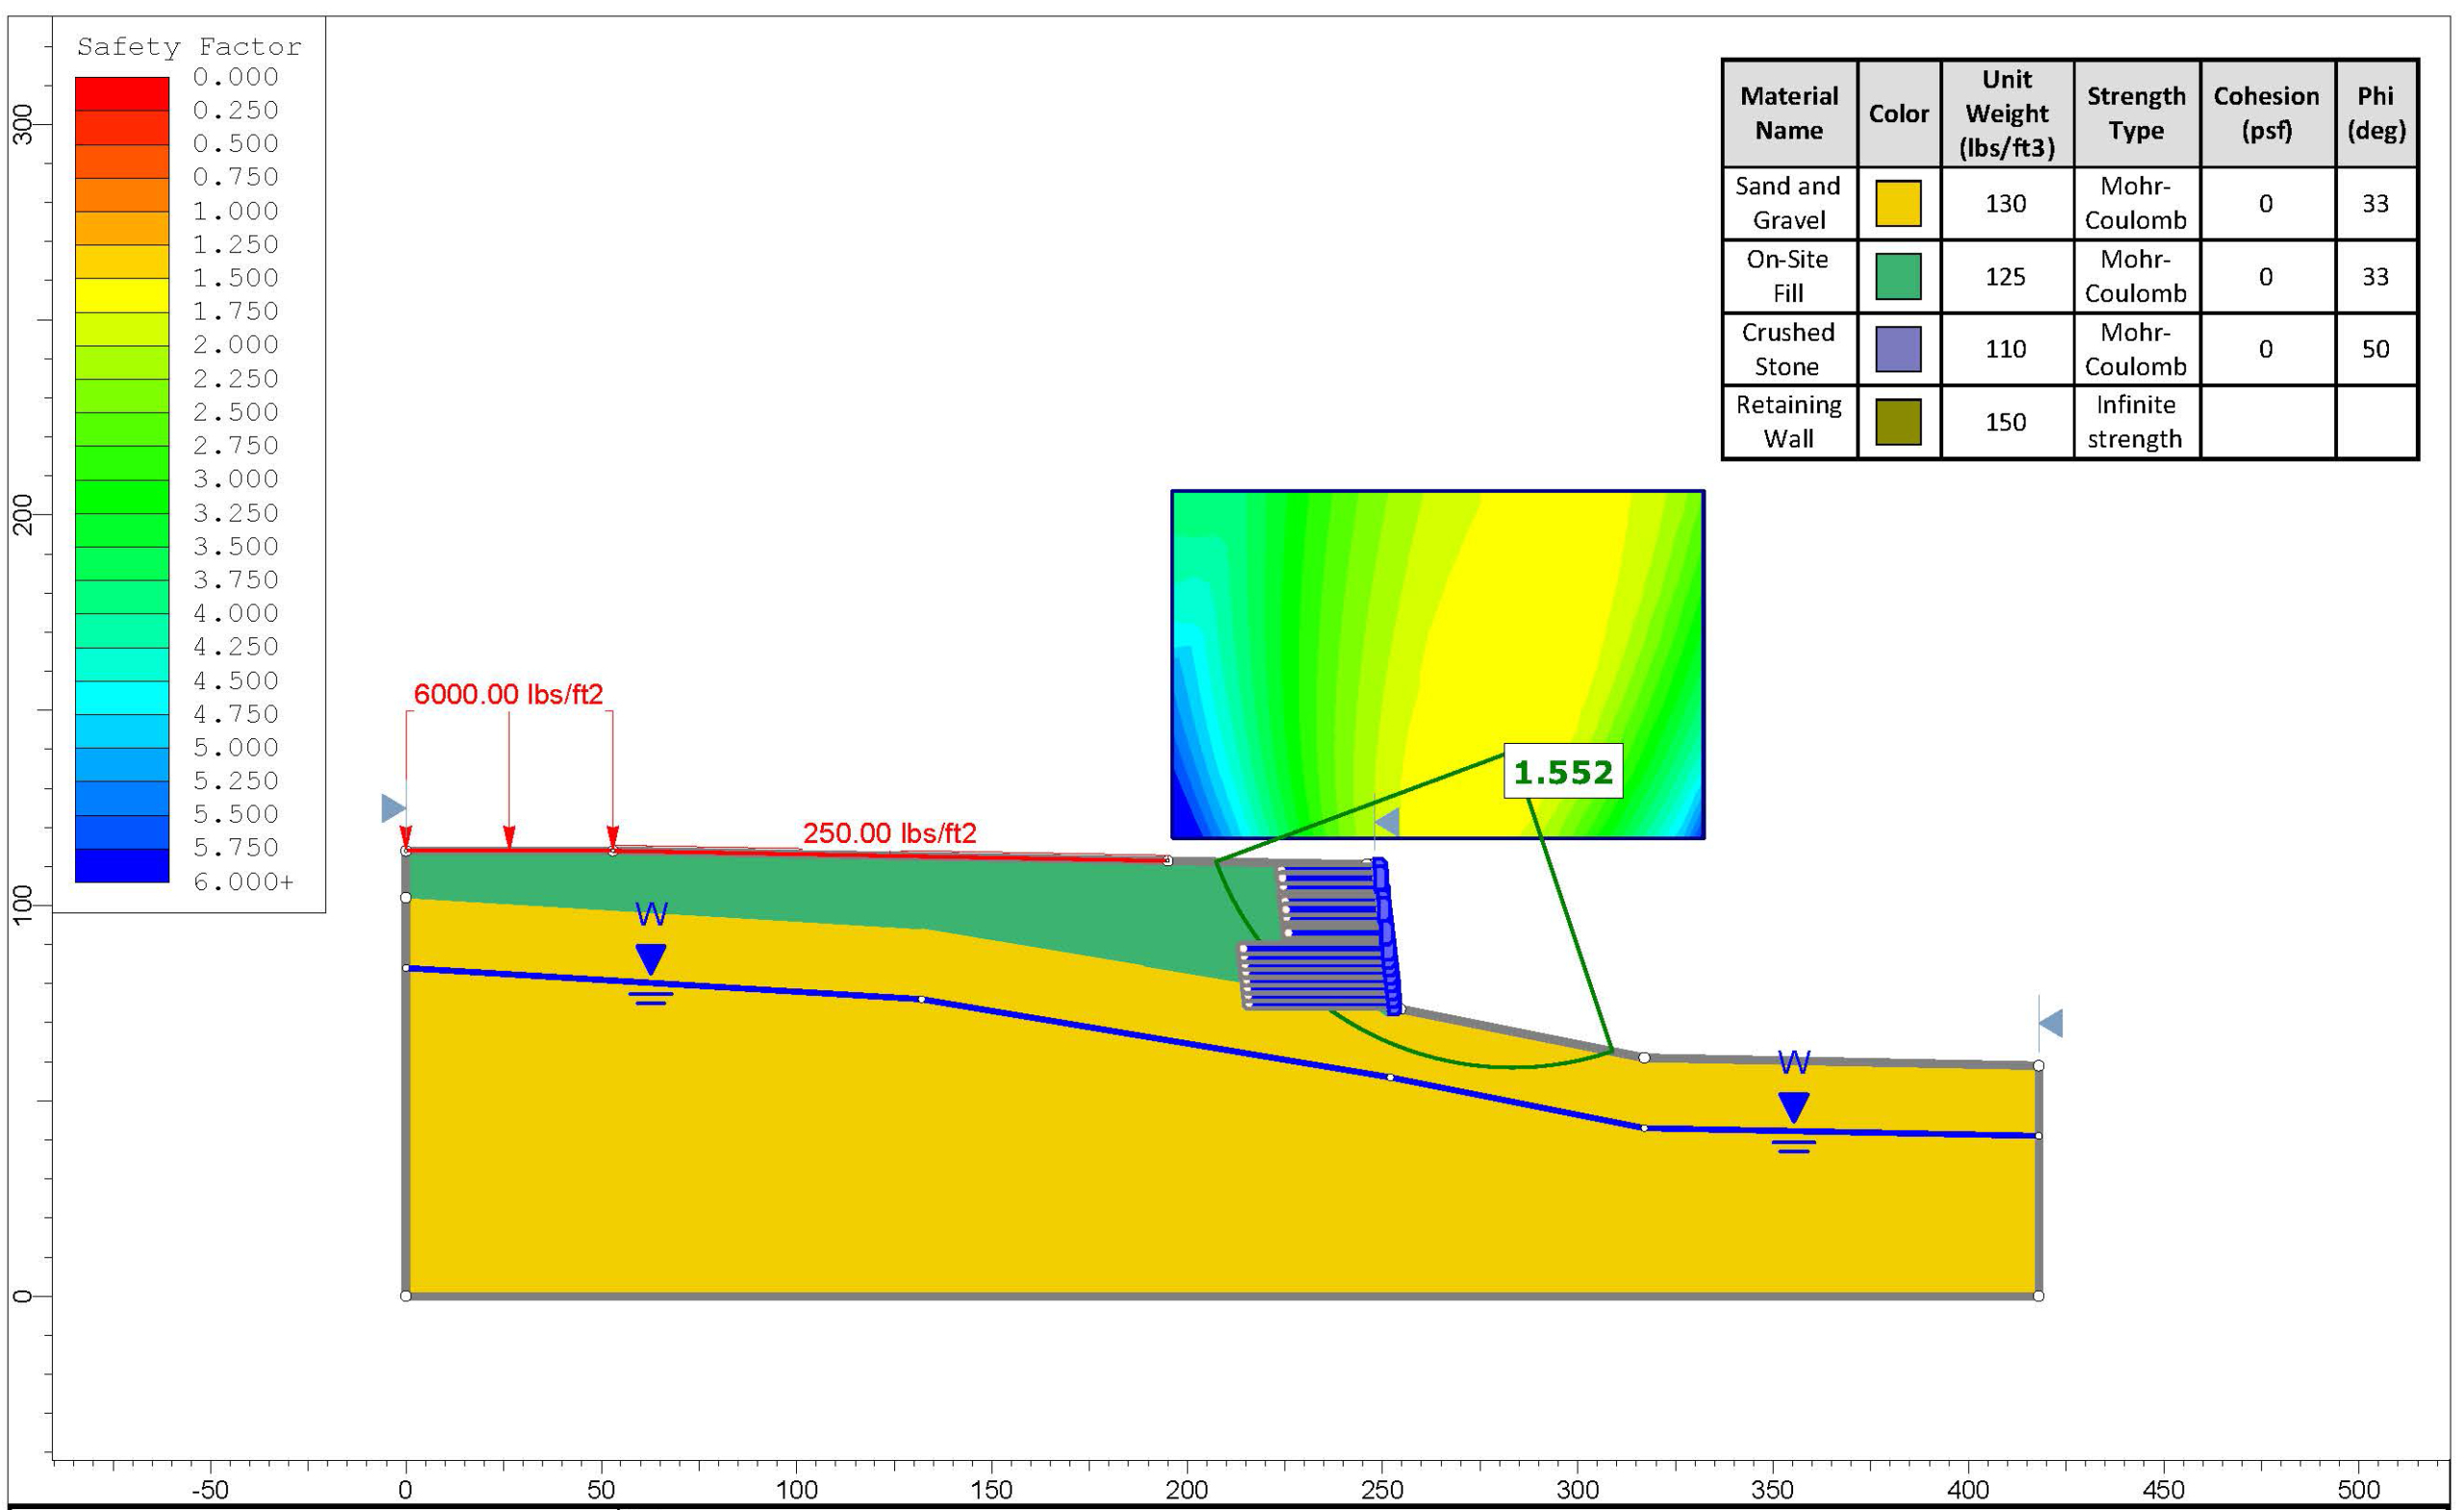Click the Strength Type column header

(x=2140, y=112)
